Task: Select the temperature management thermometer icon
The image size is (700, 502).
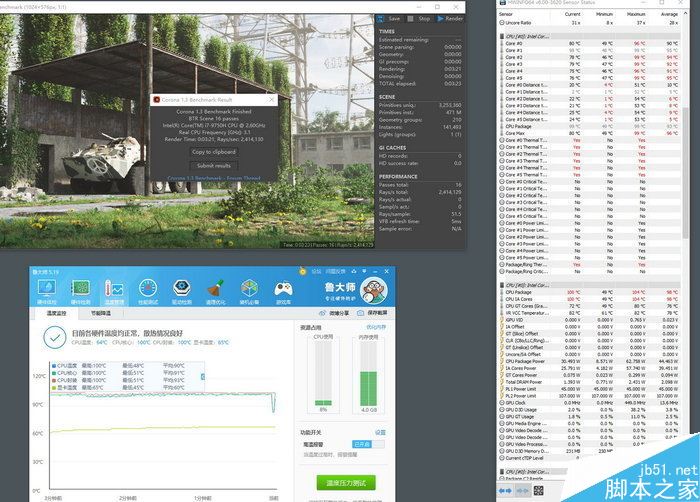Action: 114,289
